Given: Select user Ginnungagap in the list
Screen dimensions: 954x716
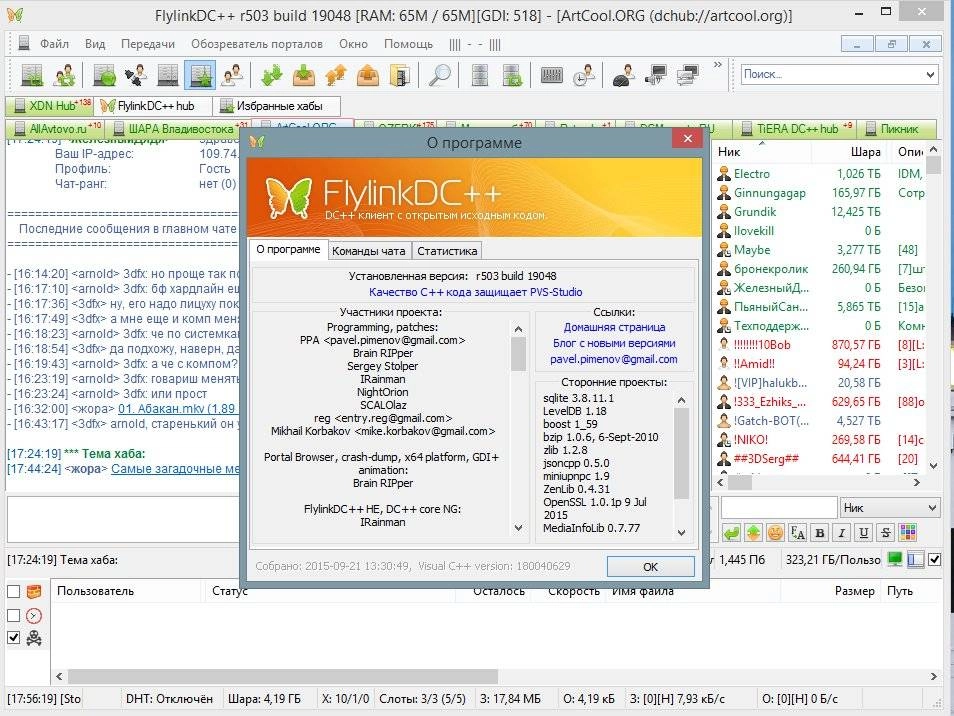Looking at the screenshot, I should coord(769,193).
